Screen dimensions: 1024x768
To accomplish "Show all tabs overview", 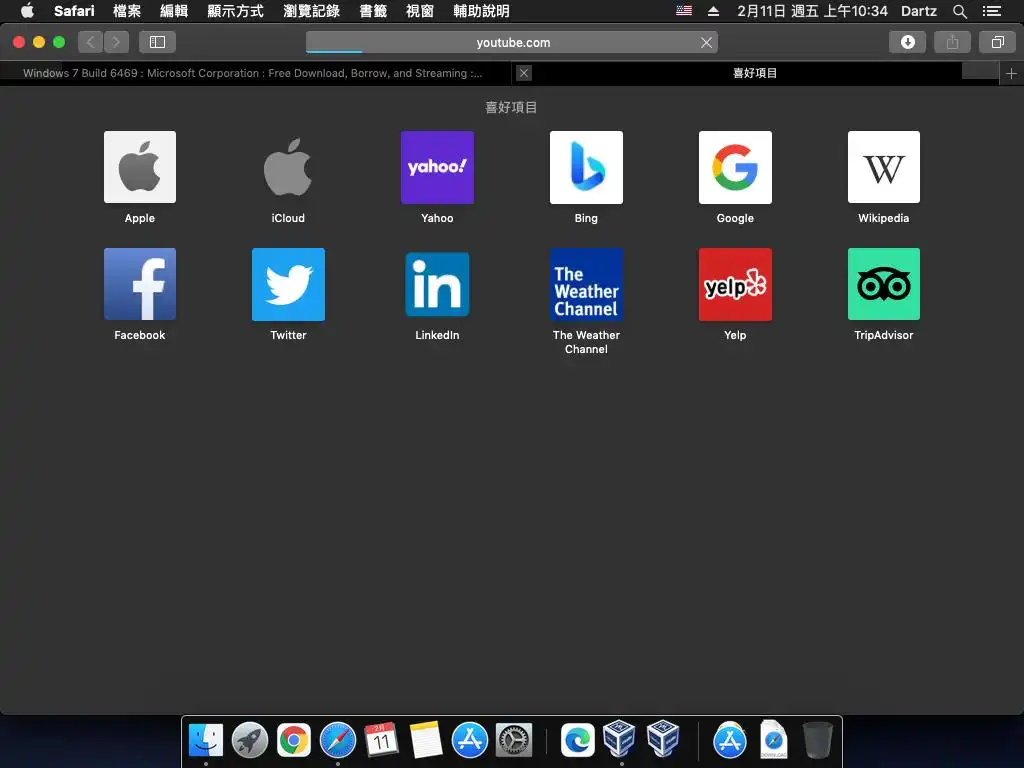I will tap(997, 42).
